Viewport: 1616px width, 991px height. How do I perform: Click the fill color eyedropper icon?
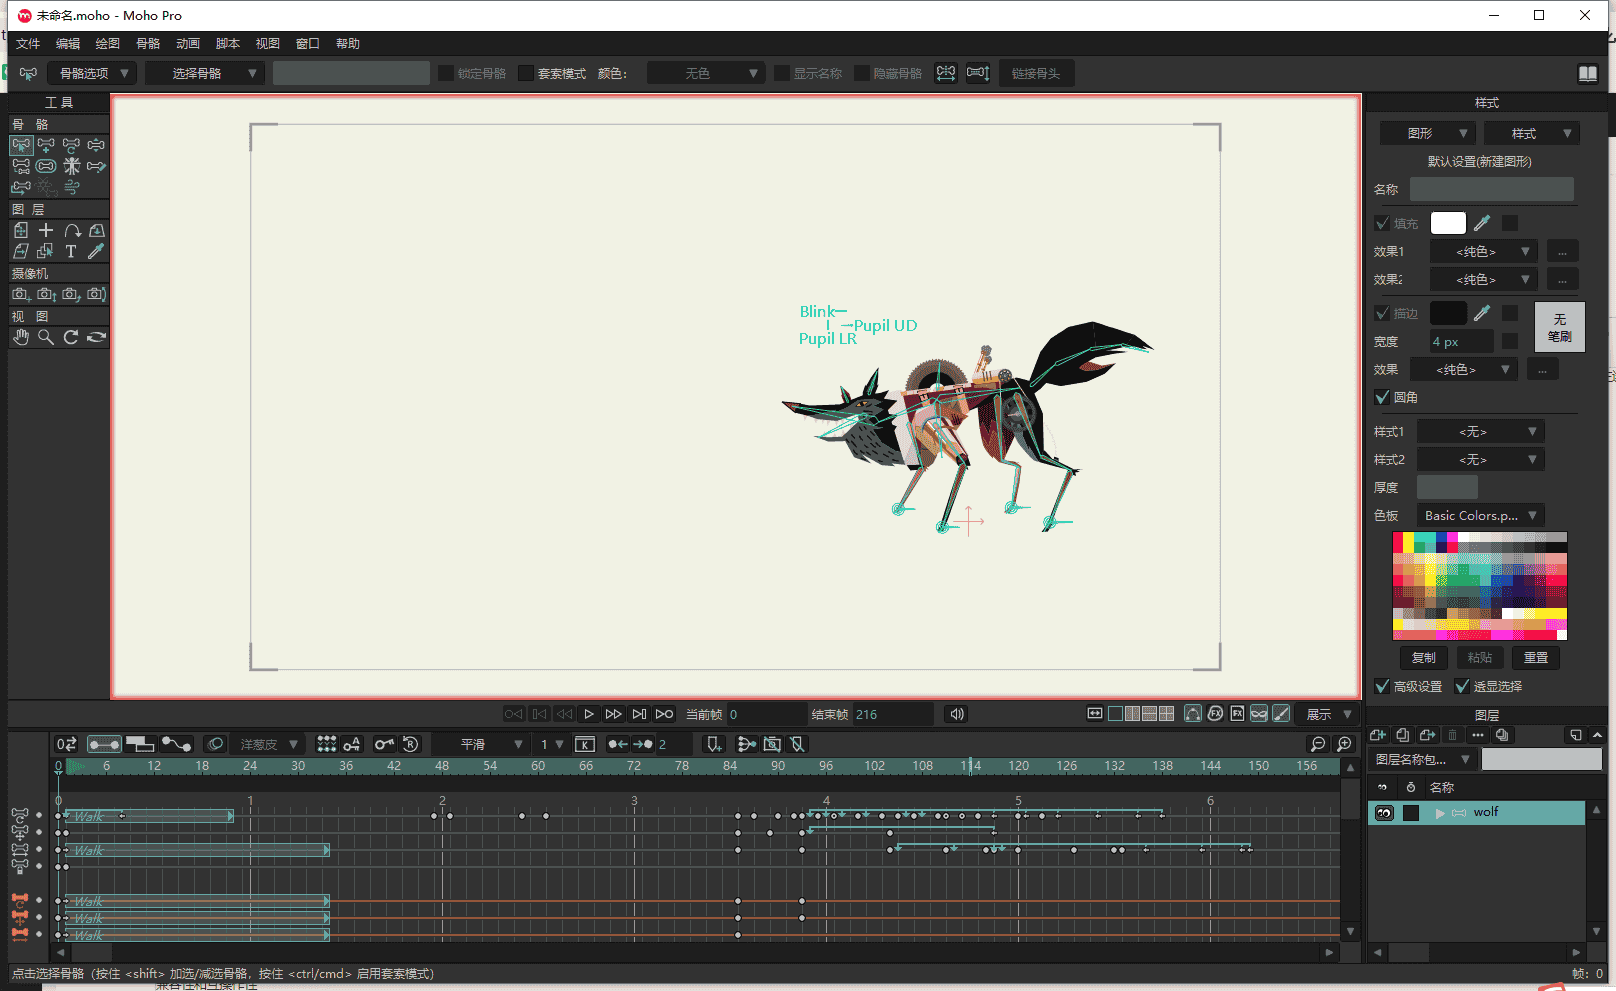point(1482,223)
